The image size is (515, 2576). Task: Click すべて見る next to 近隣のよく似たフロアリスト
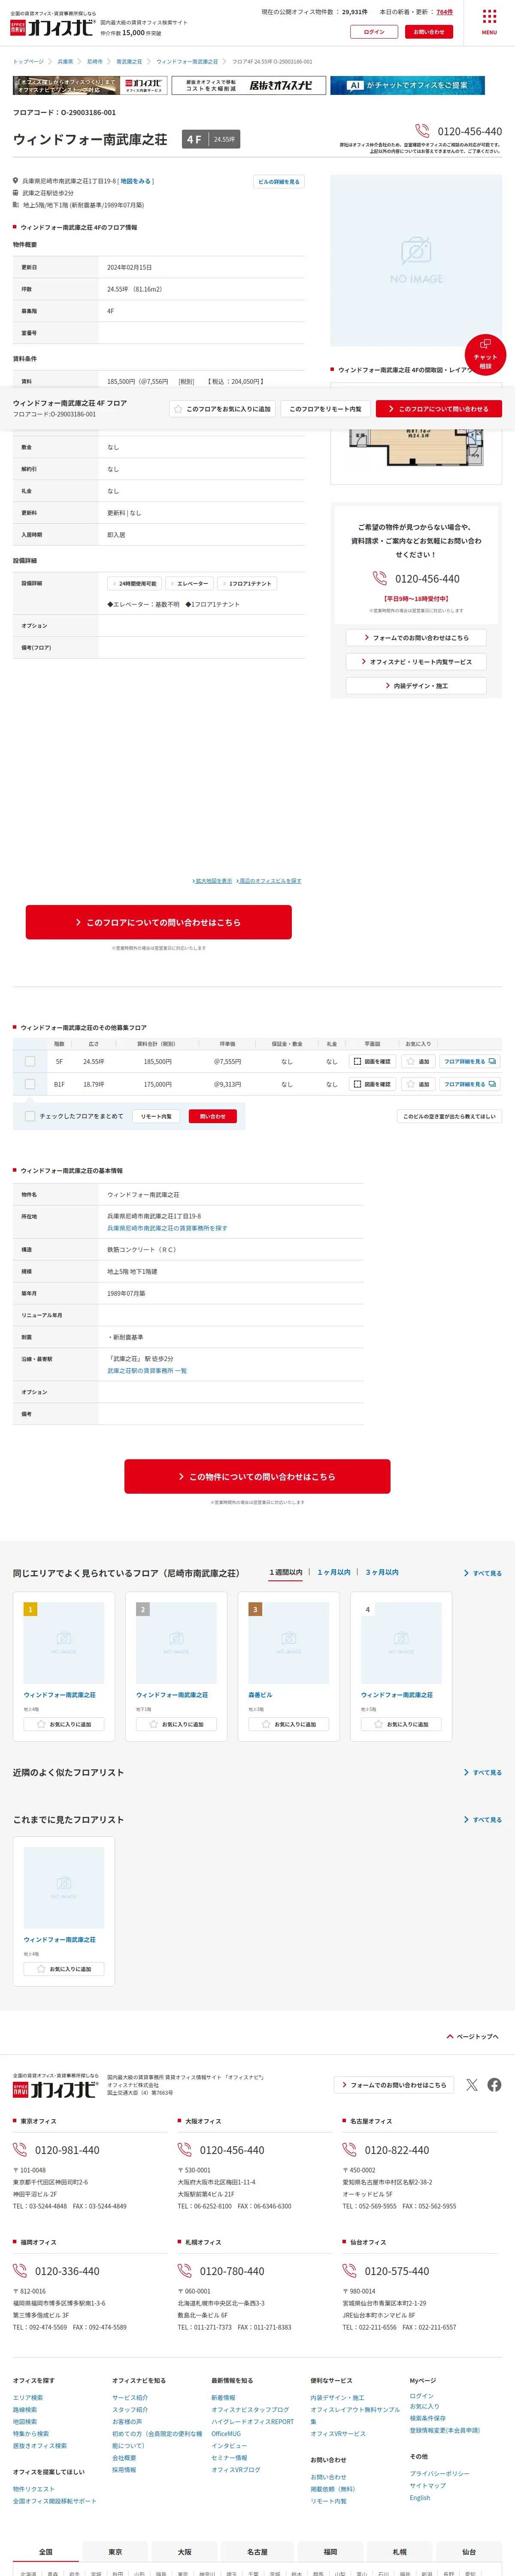point(483,1772)
